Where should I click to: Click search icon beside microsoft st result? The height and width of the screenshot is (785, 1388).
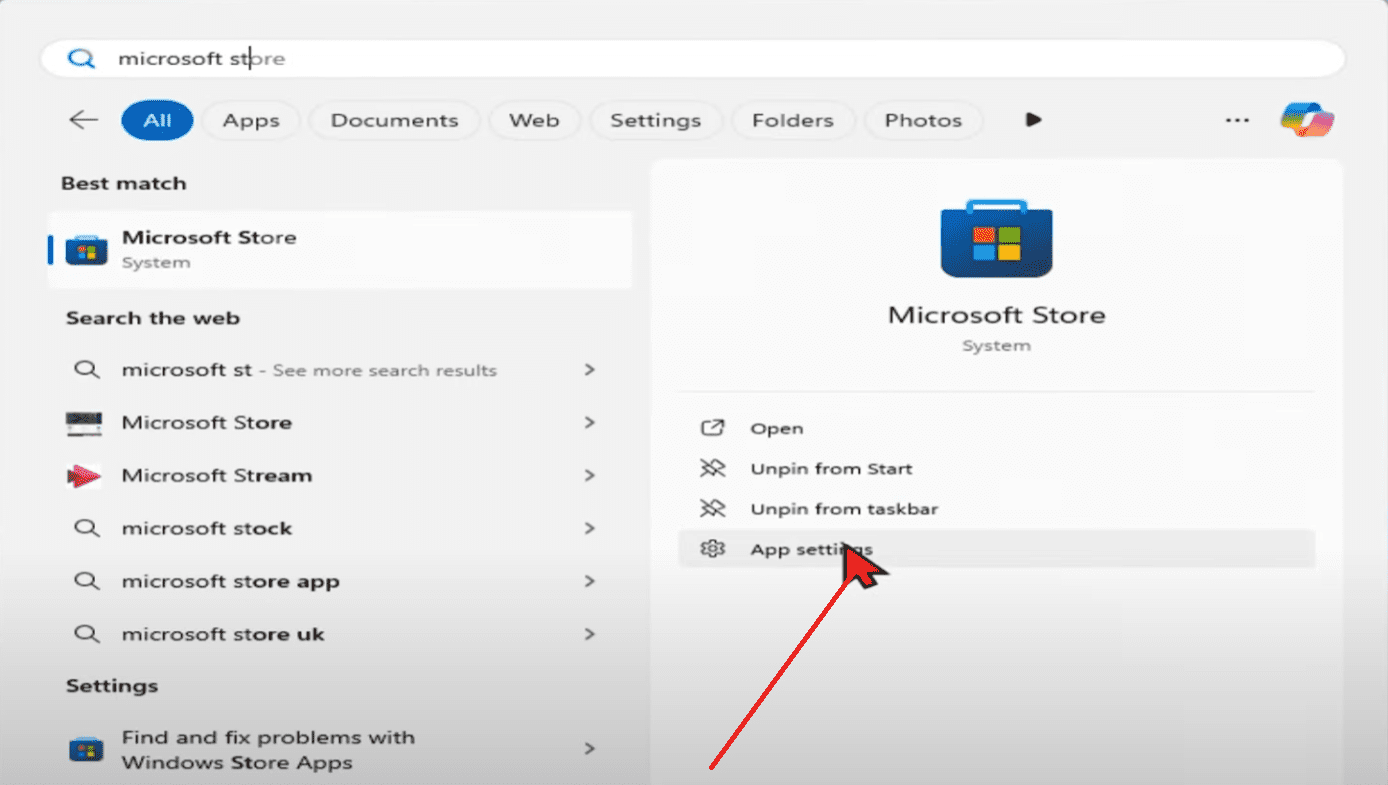click(x=87, y=370)
